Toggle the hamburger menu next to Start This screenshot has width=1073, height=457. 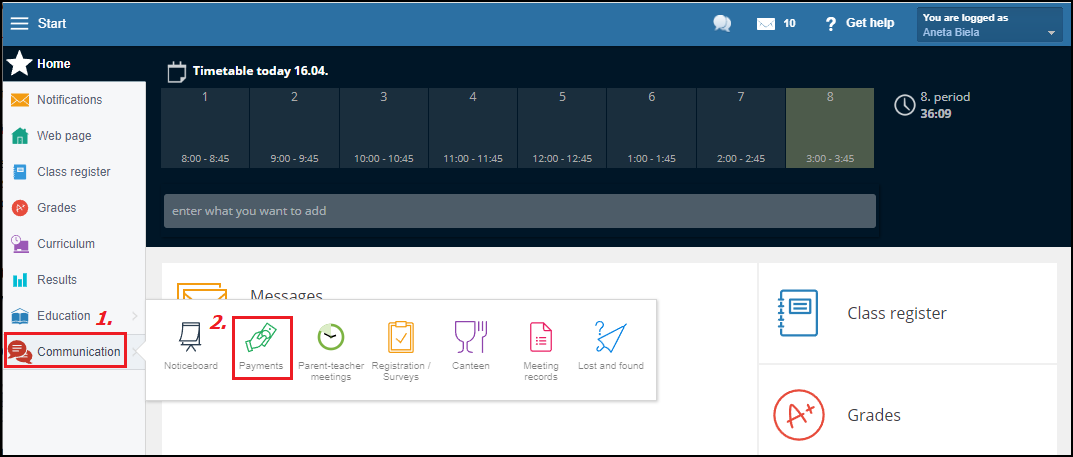pos(19,23)
